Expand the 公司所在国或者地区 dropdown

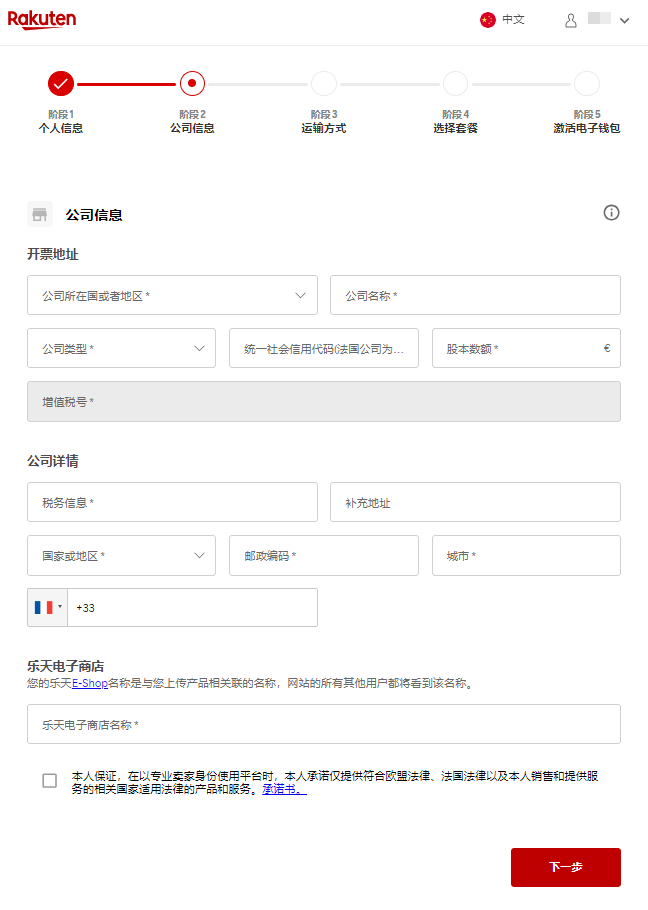click(172, 296)
